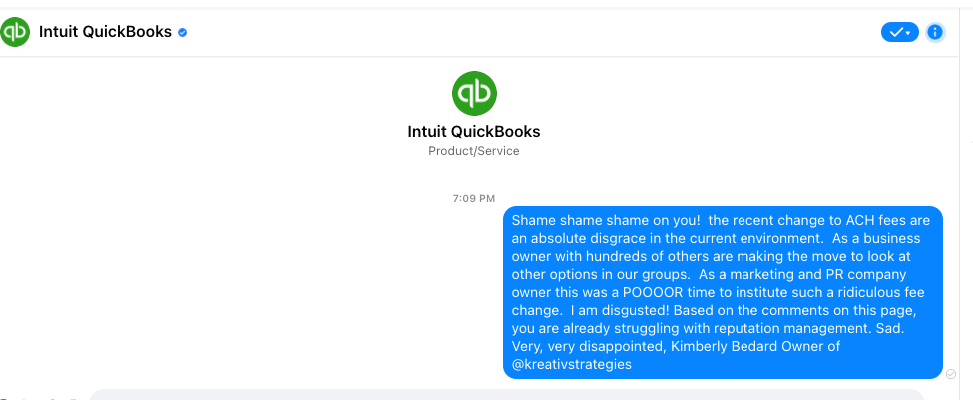
Task: Click the QuickBooks avatar in the header
Action: pos(15,32)
